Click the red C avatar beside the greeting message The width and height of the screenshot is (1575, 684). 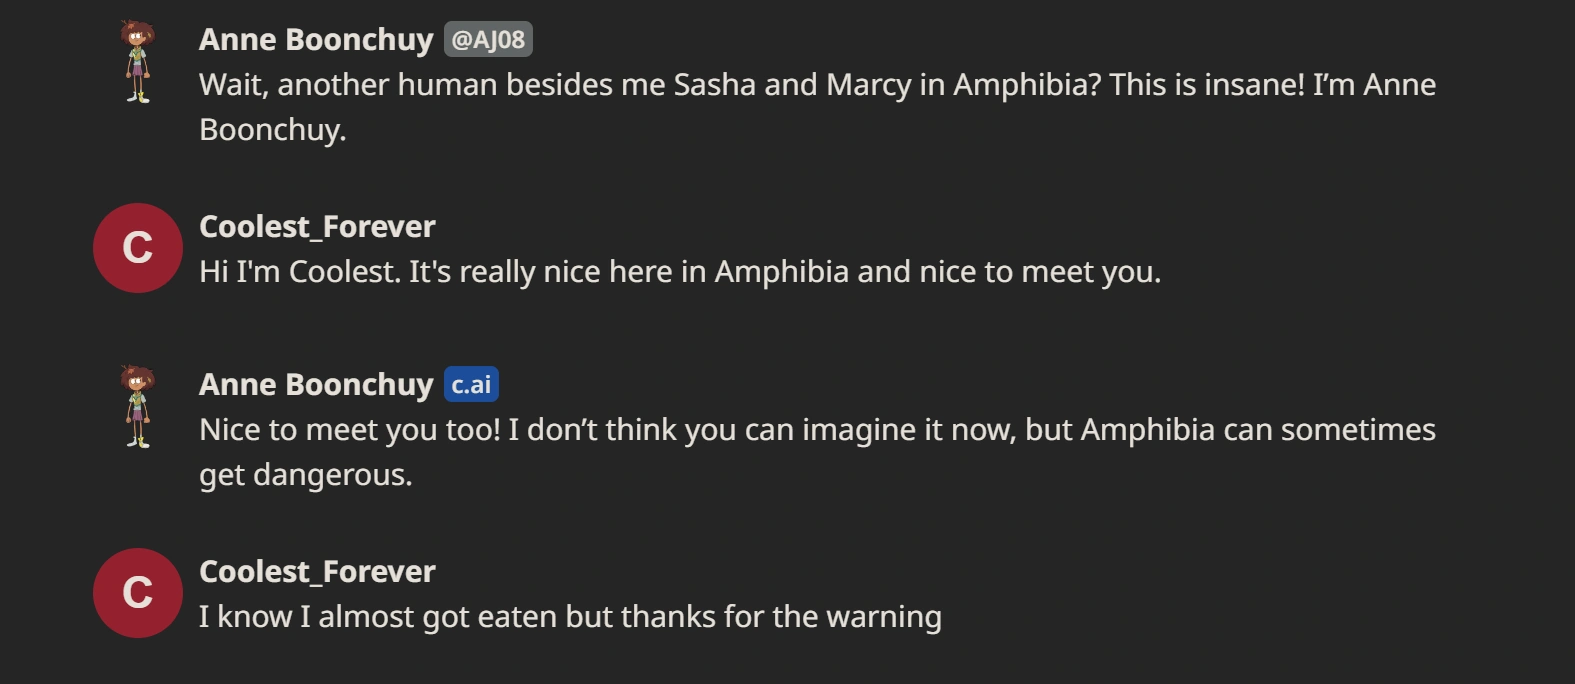pos(138,248)
